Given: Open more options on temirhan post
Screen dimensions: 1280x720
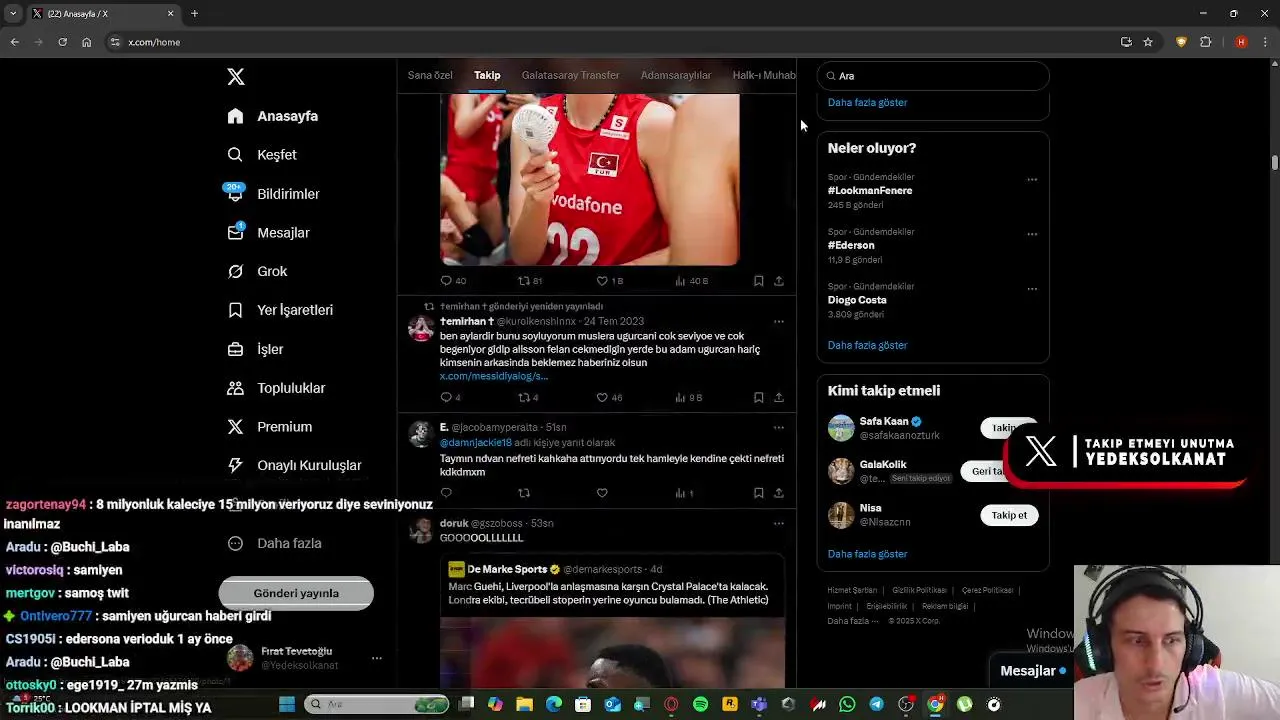Looking at the screenshot, I should pyautogui.click(x=779, y=321).
